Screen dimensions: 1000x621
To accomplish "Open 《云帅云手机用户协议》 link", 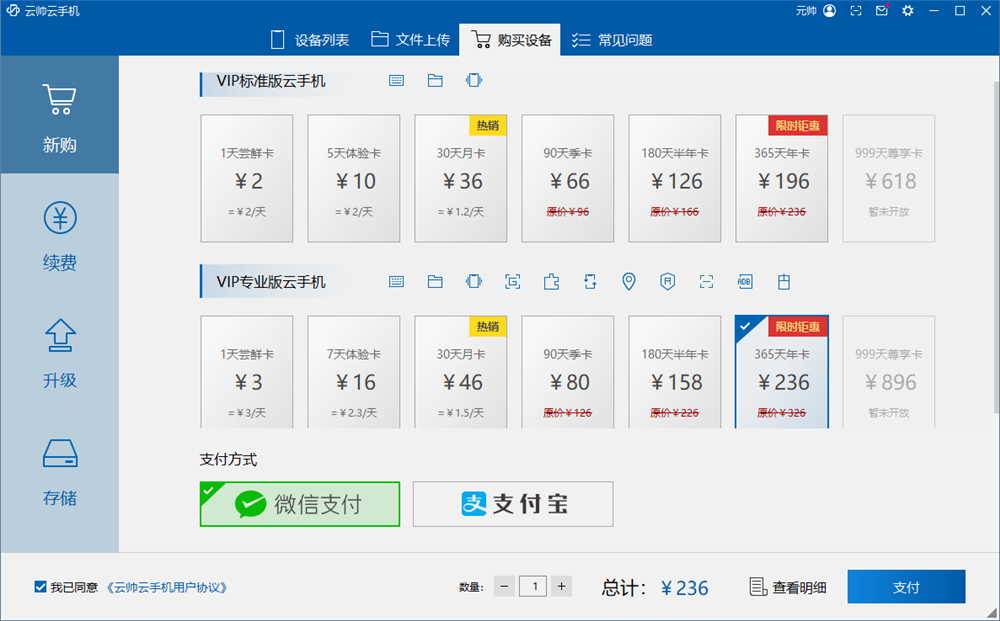I will pyautogui.click(x=166, y=587).
